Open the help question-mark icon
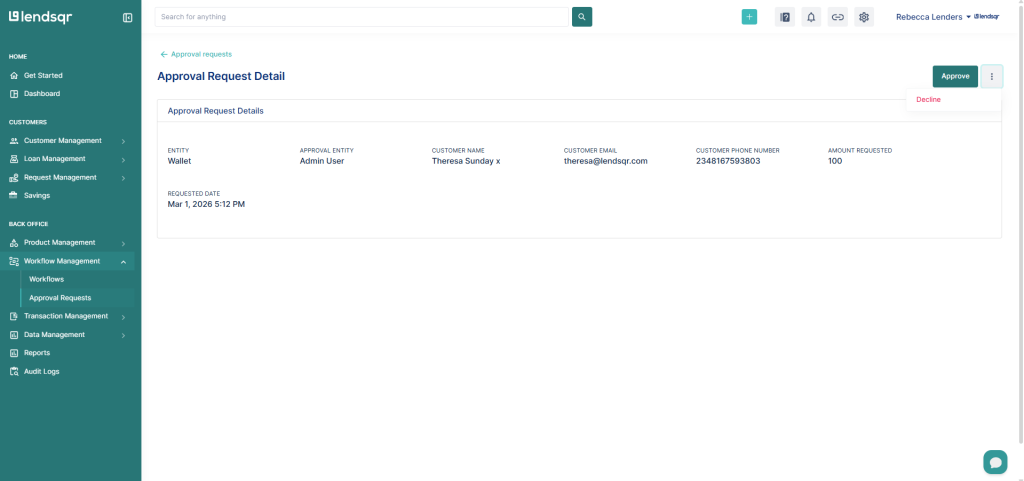Image resolution: width=1024 pixels, height=481 pixels. coord(785,17)
